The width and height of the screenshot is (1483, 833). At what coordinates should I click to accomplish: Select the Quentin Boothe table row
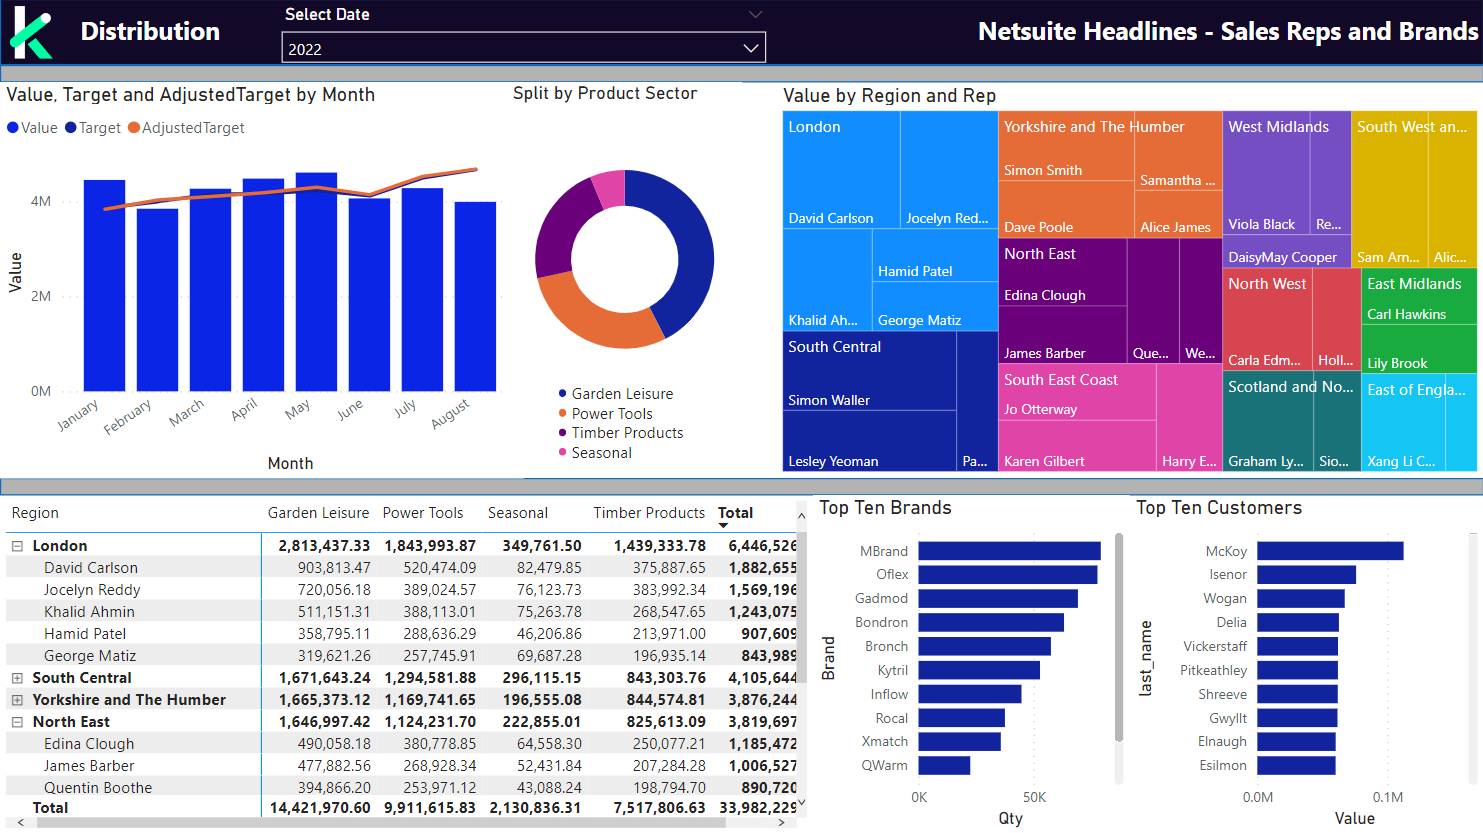pos(401,788)
